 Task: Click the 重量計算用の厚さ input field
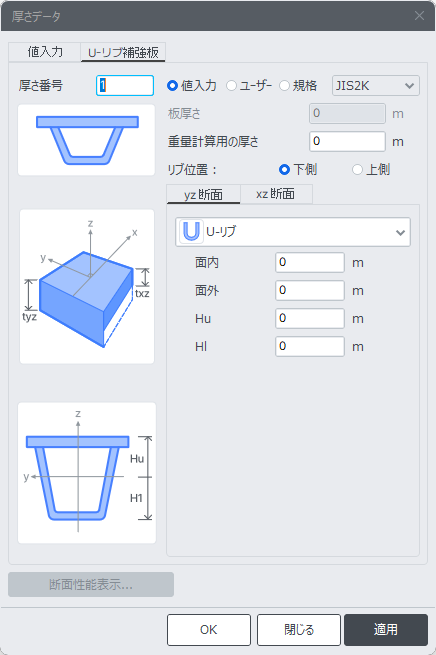pos(347,141)
